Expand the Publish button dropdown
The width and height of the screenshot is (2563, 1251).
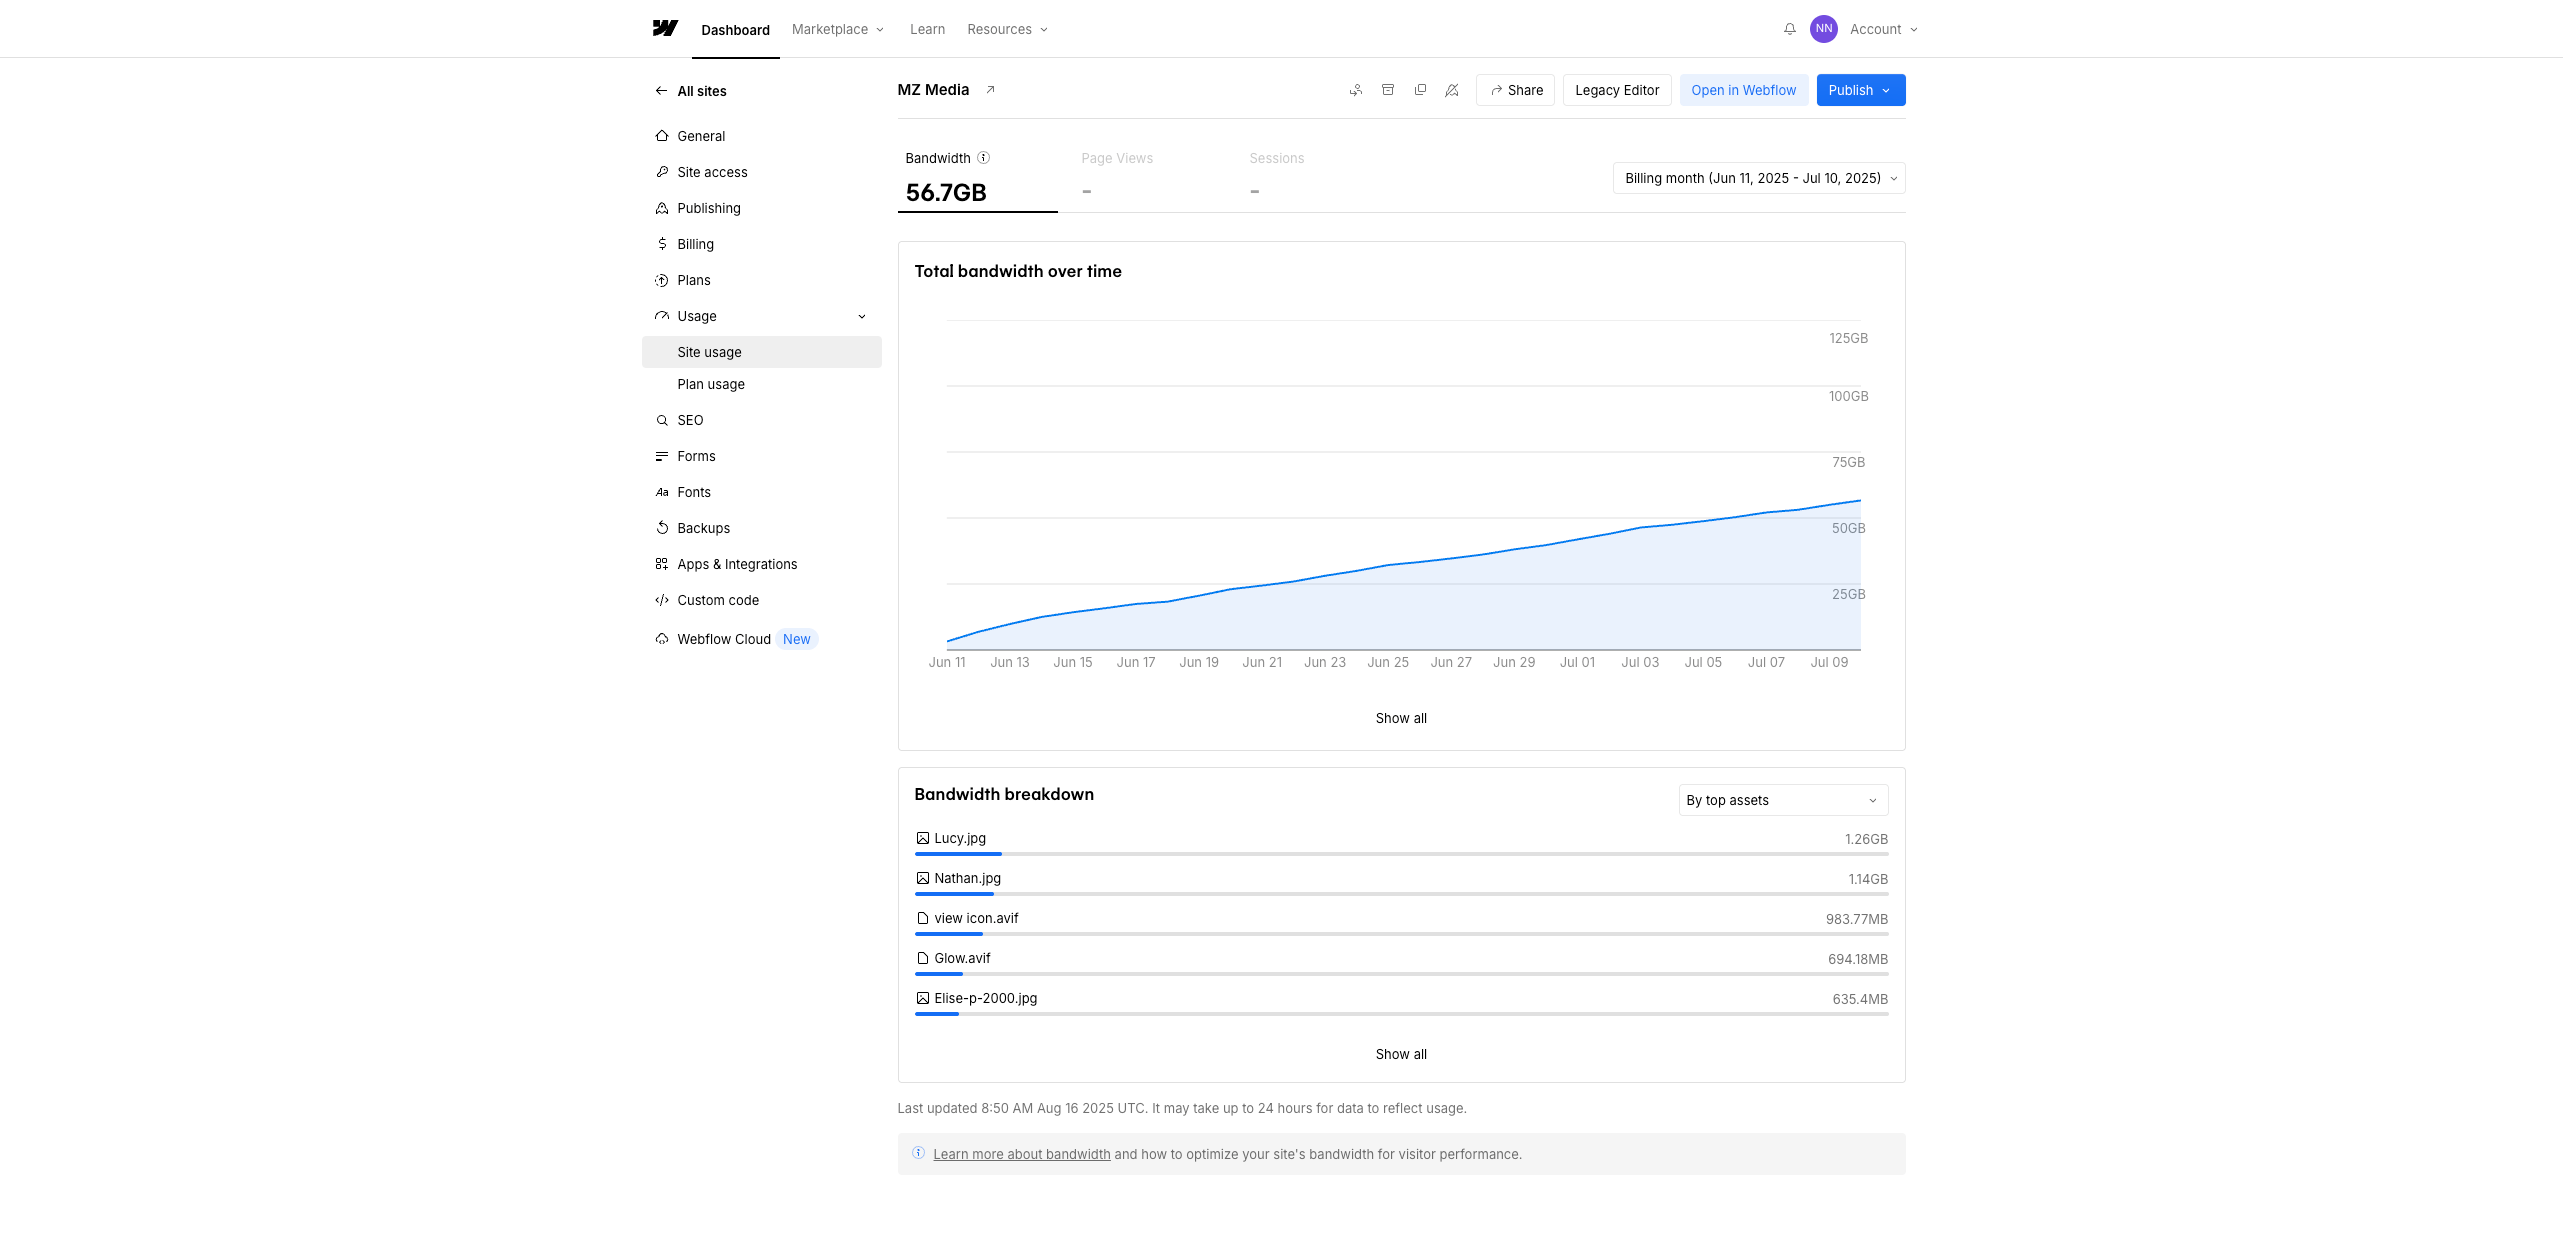coord(1886,90)
